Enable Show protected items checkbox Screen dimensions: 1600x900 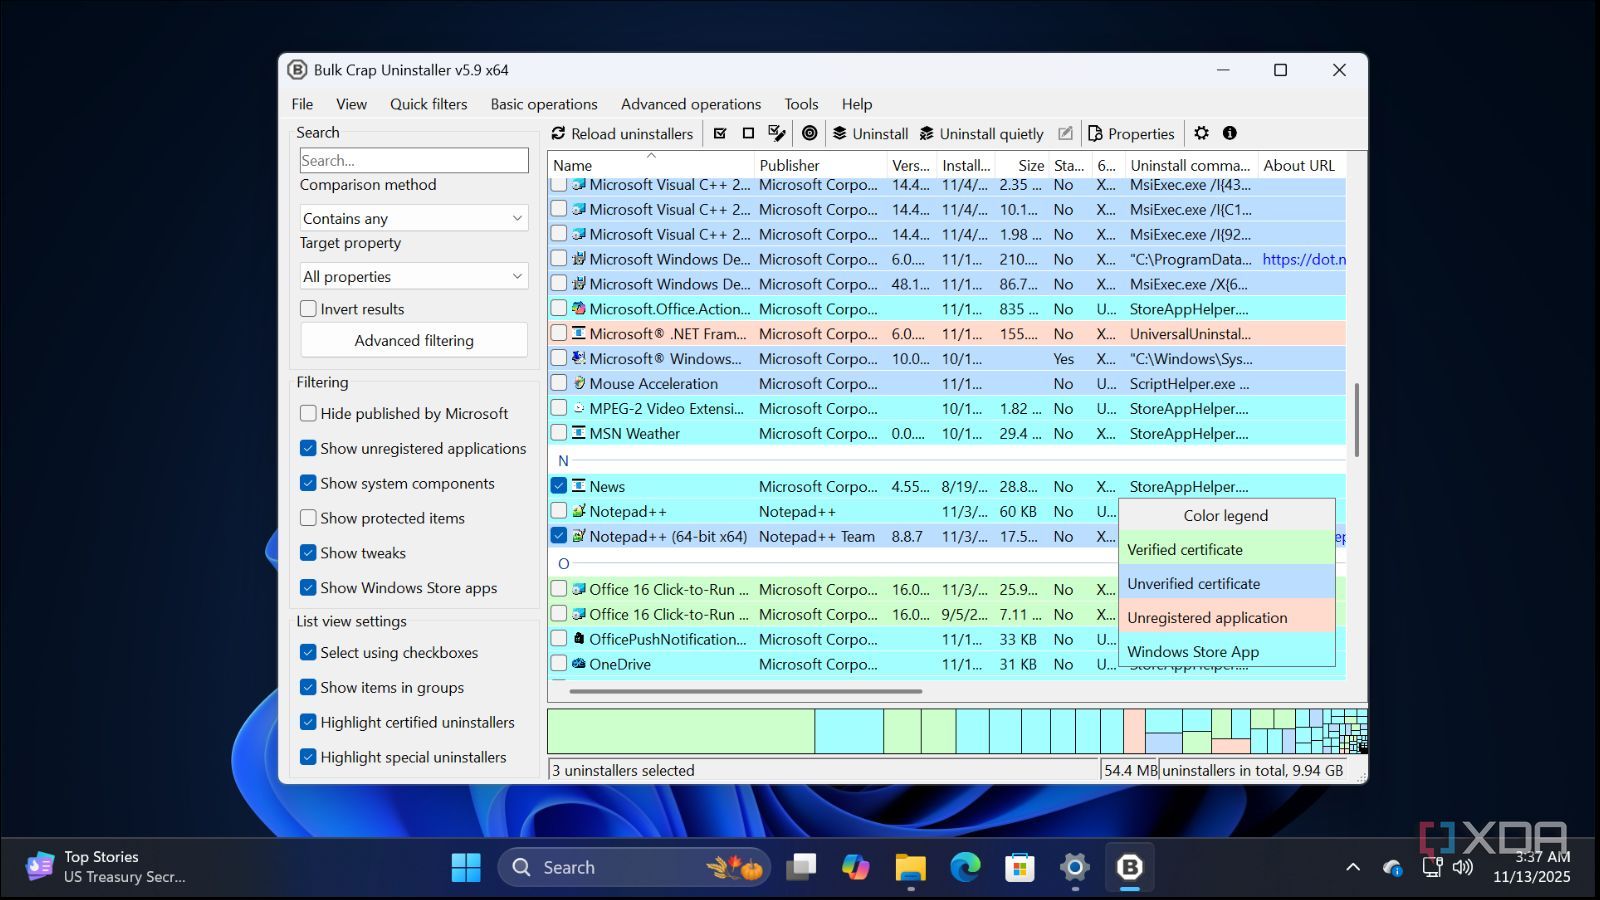click(x=309, y=518)
